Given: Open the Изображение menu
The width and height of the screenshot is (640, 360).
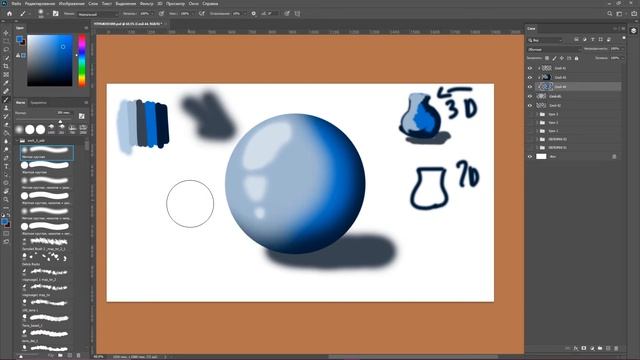Looking at the screenshot, I should click(x=71, y=4).
